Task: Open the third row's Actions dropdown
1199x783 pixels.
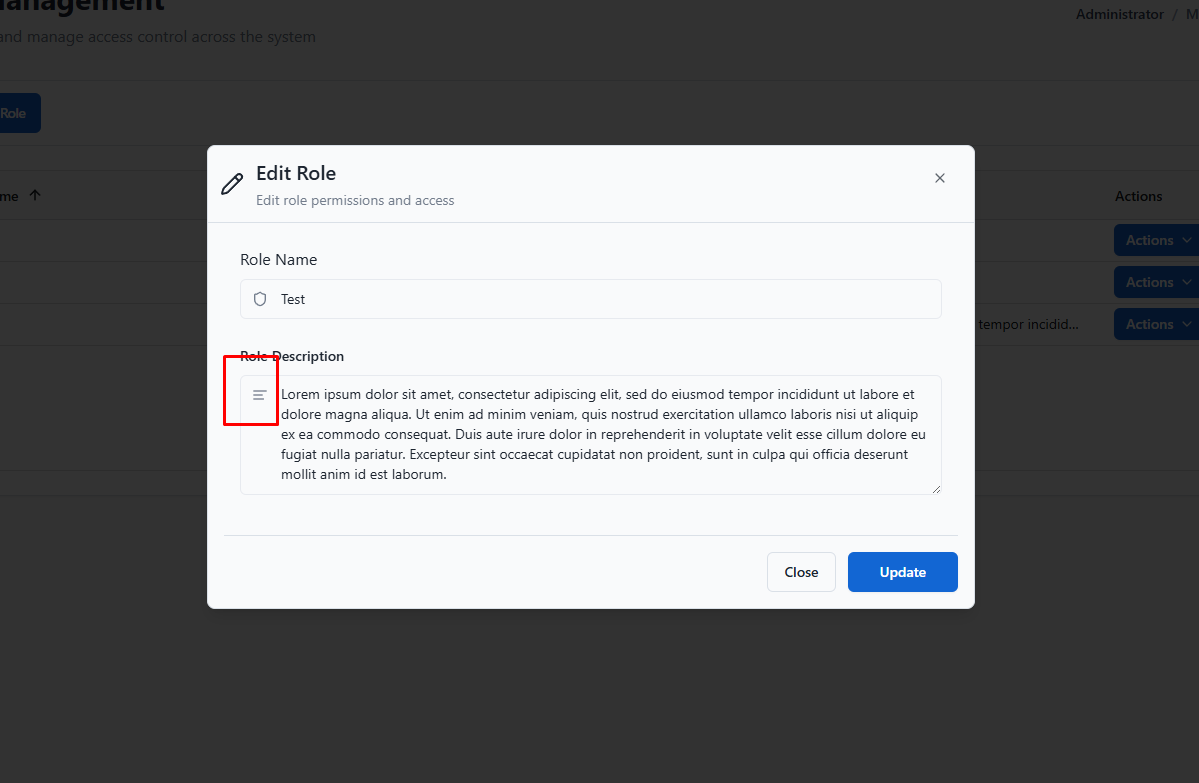Action: click(x=1156, y=324)
